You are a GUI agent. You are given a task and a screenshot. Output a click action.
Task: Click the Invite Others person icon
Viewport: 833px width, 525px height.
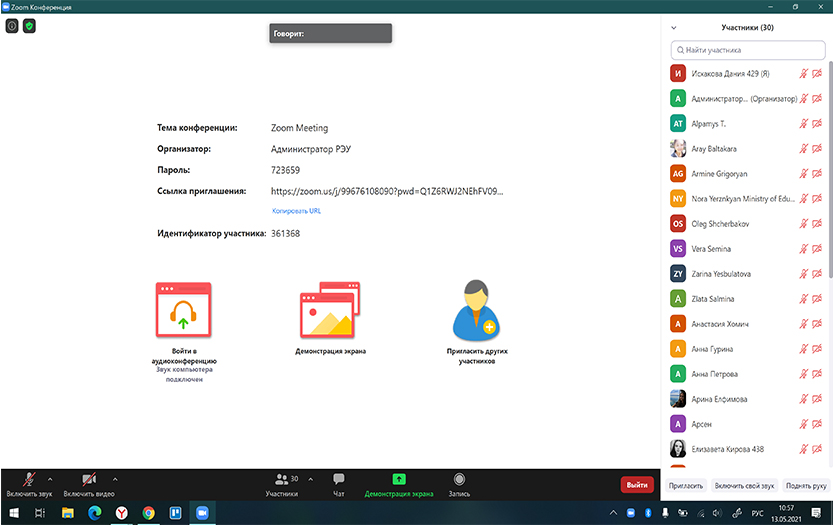coord(477,310)
